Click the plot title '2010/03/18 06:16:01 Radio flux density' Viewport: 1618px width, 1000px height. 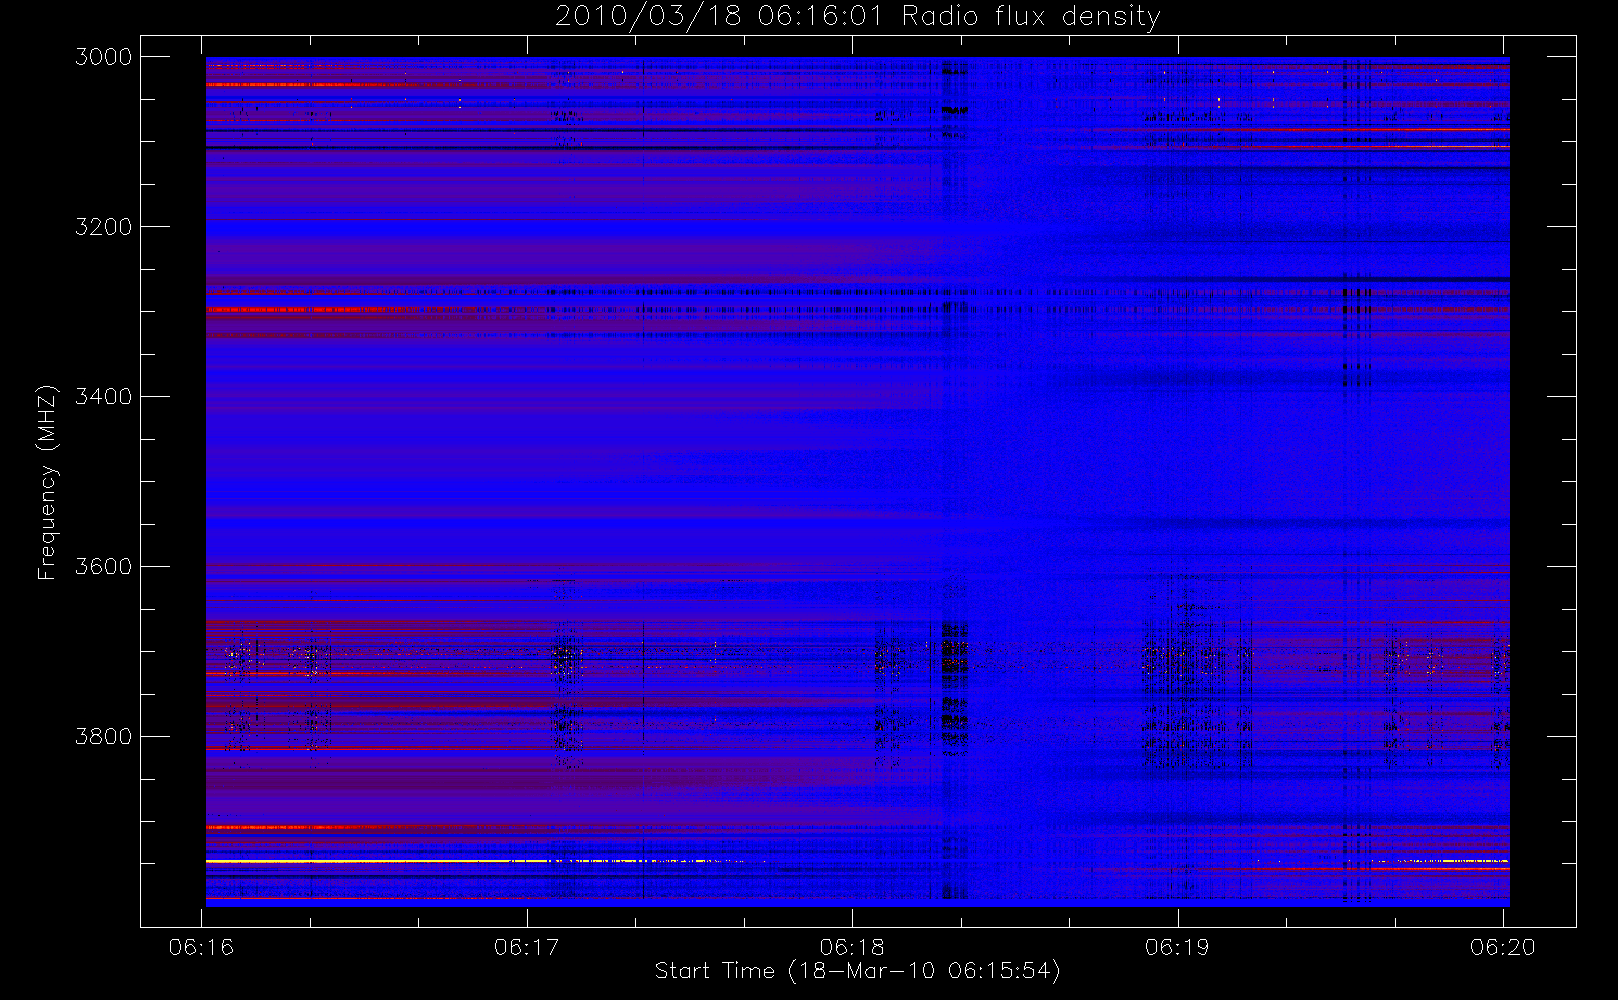tap(857, 17)
